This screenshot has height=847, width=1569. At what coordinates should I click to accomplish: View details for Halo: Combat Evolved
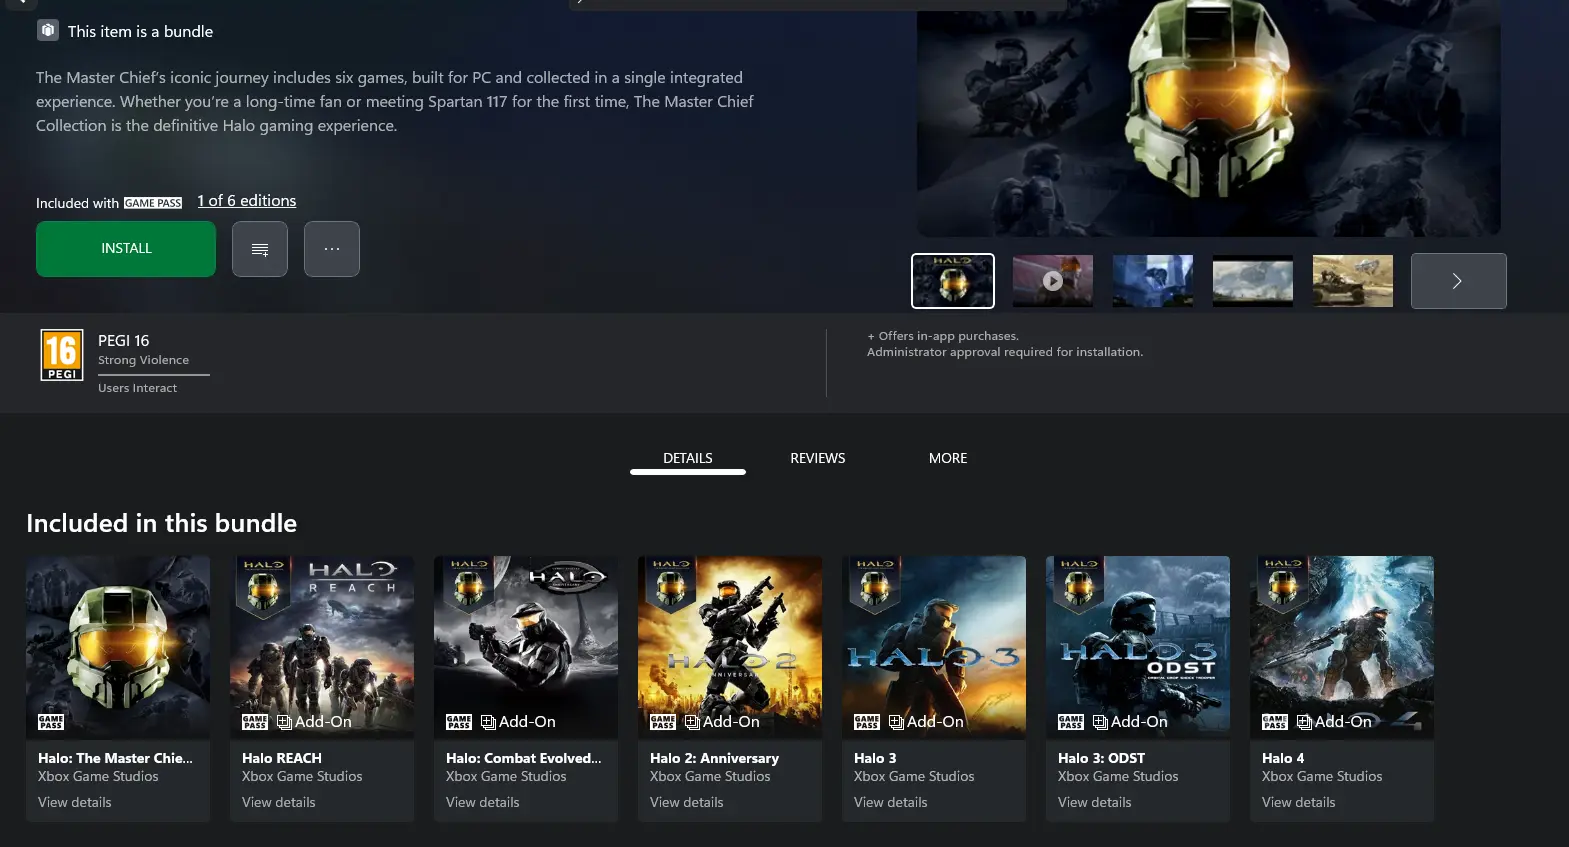483,802
